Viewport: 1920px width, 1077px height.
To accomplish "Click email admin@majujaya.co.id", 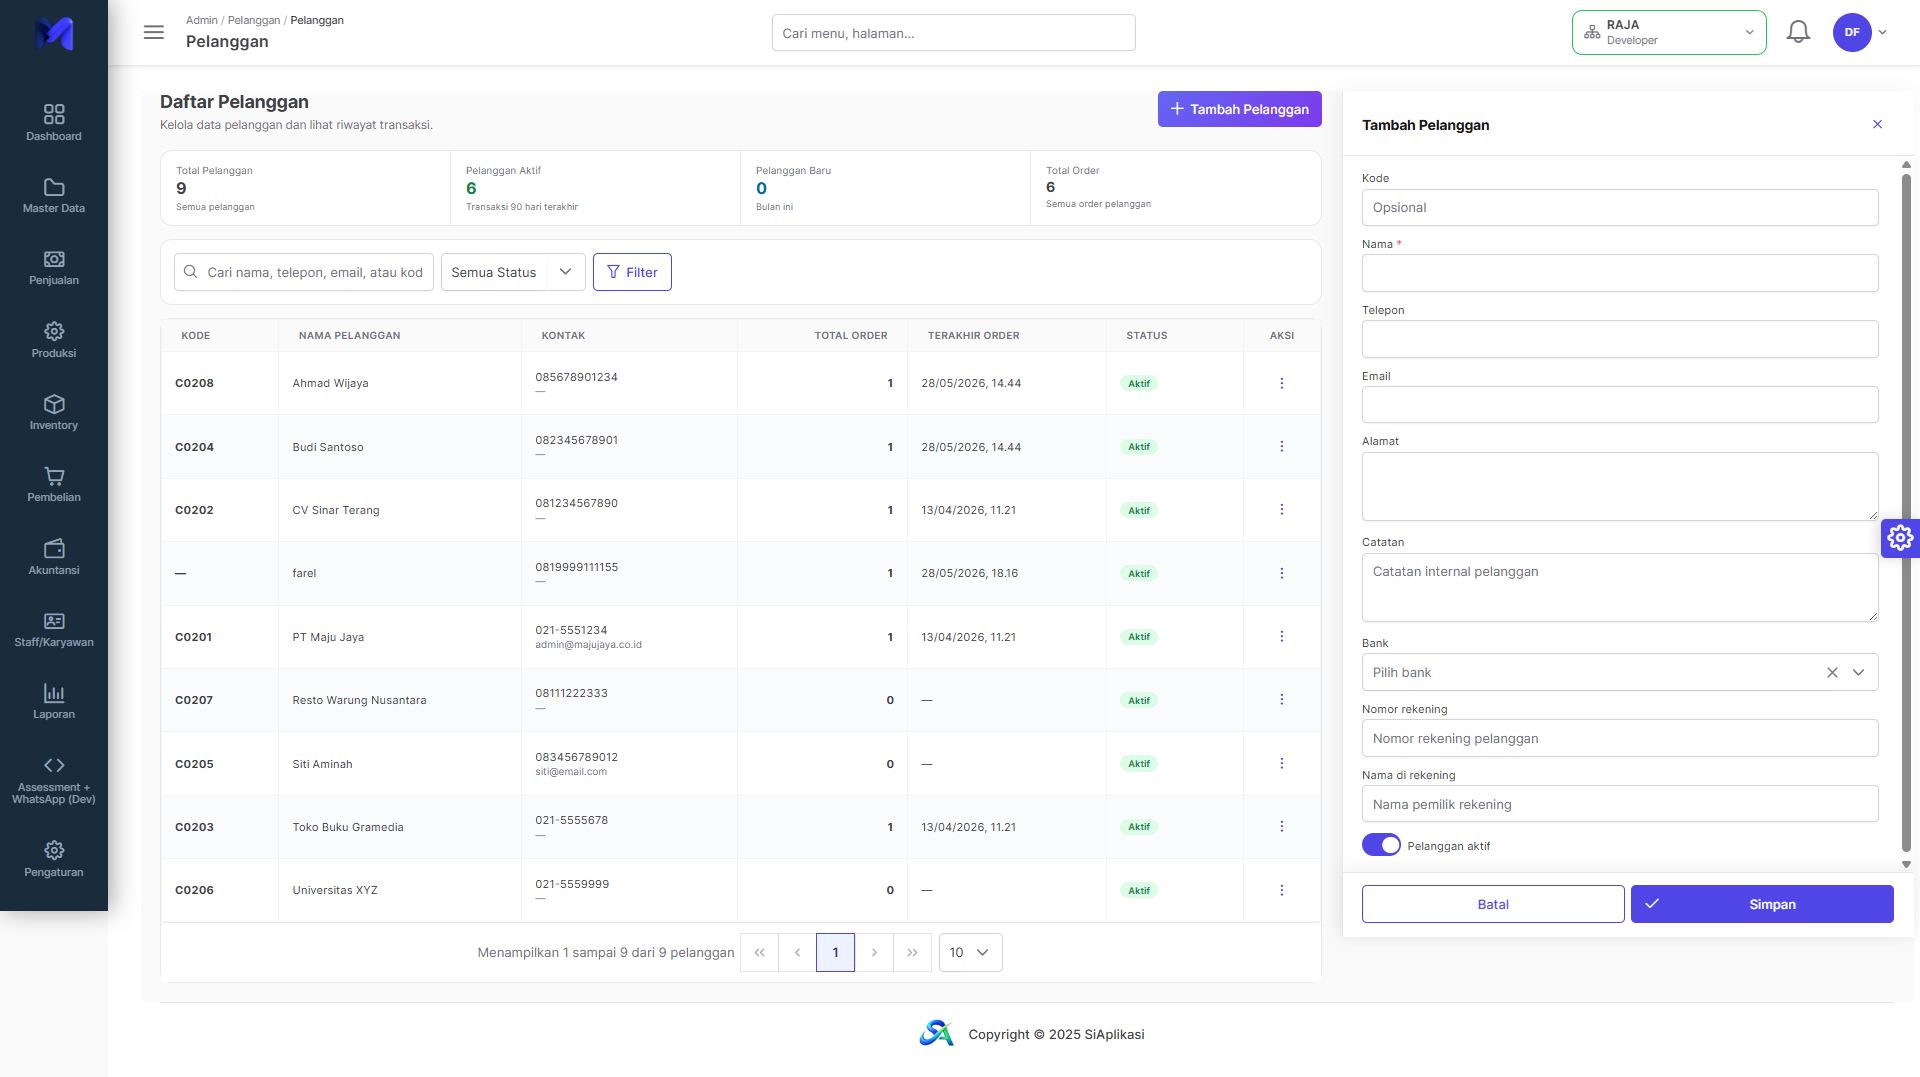I will (588, 645).
